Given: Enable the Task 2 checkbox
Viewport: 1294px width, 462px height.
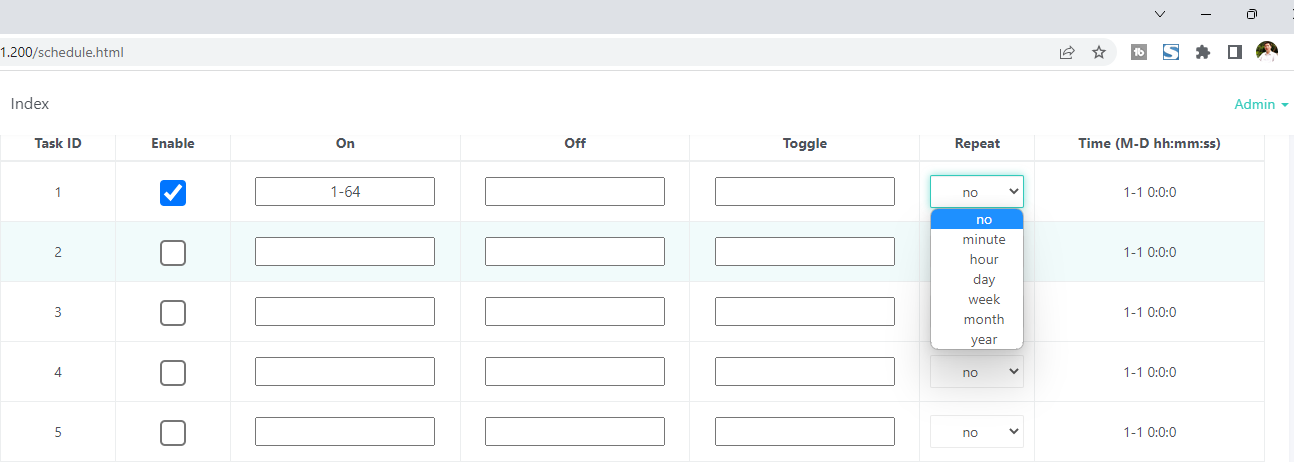Looking at the screenshot, I should tap(173, 253).
